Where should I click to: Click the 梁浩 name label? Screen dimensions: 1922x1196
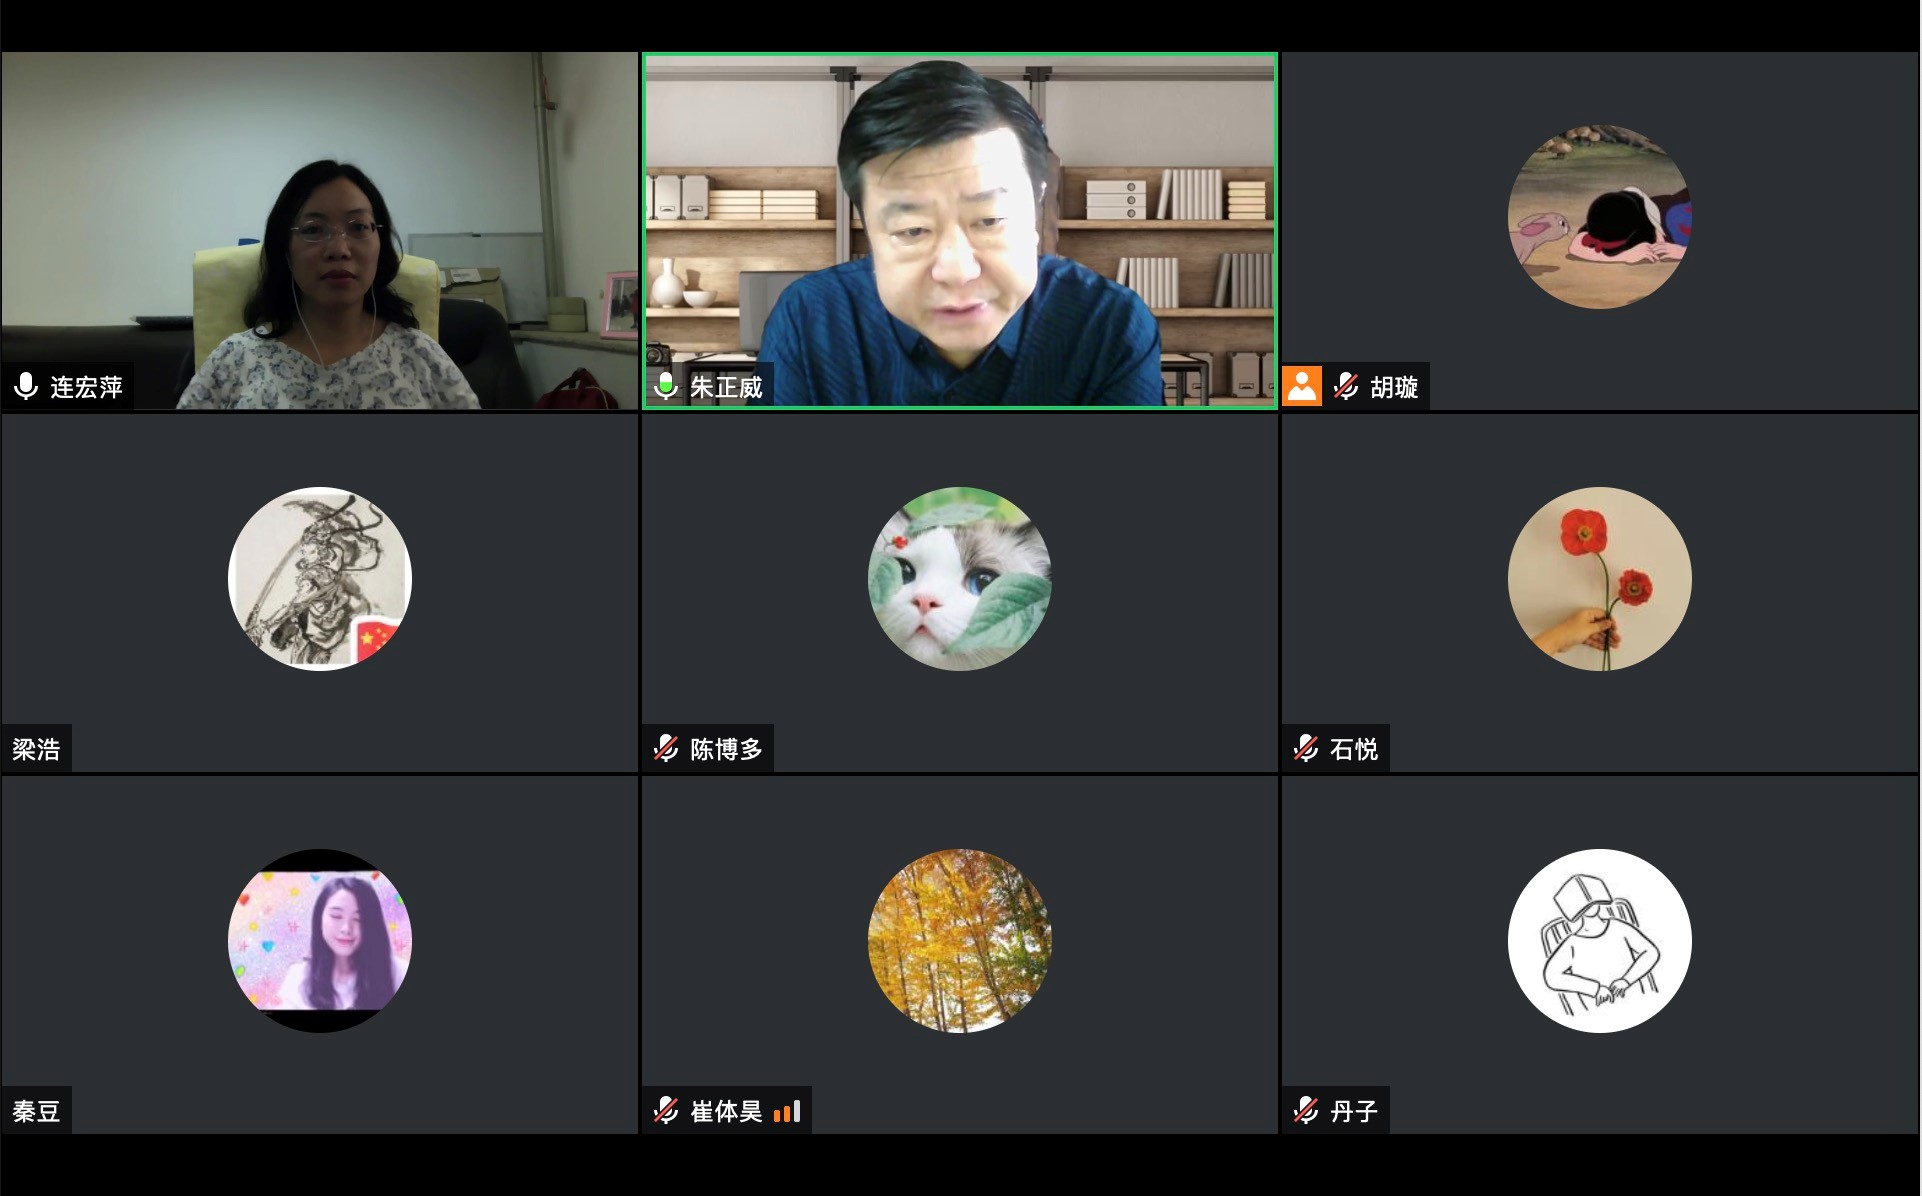pos(36,749)
